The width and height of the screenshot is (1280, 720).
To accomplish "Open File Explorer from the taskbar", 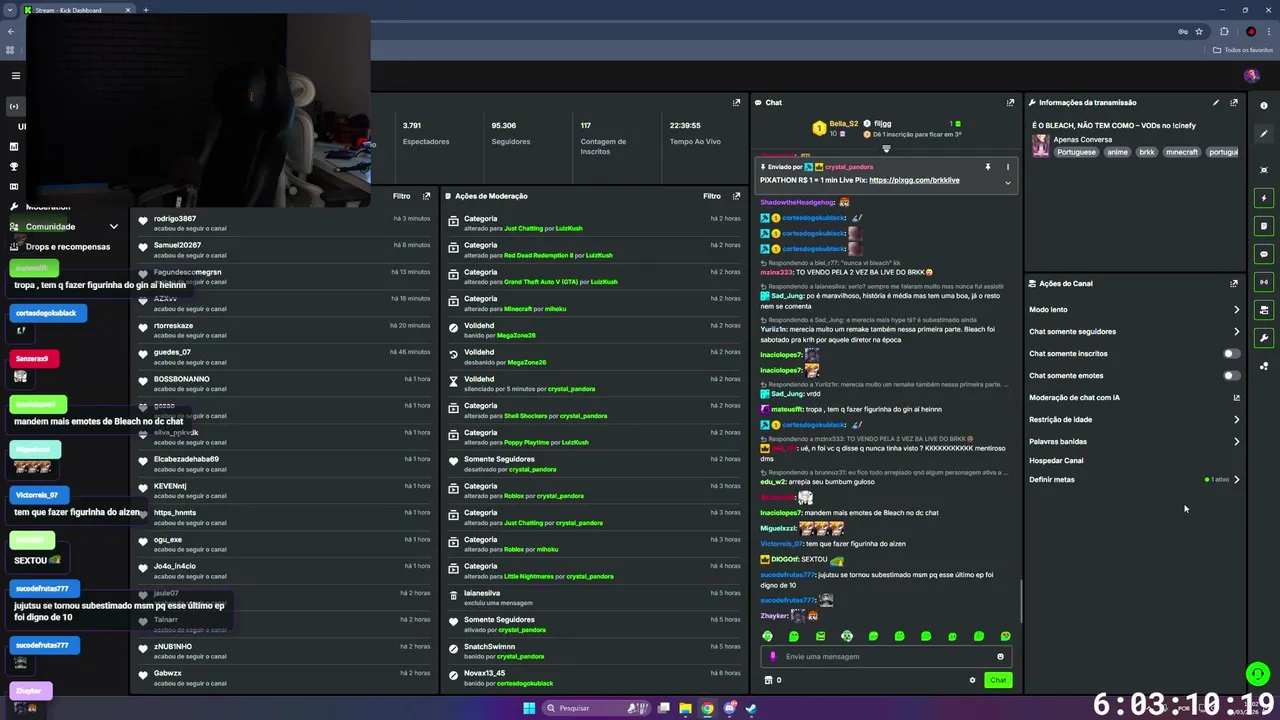I will pyautogui.click(x=685, y=708).
